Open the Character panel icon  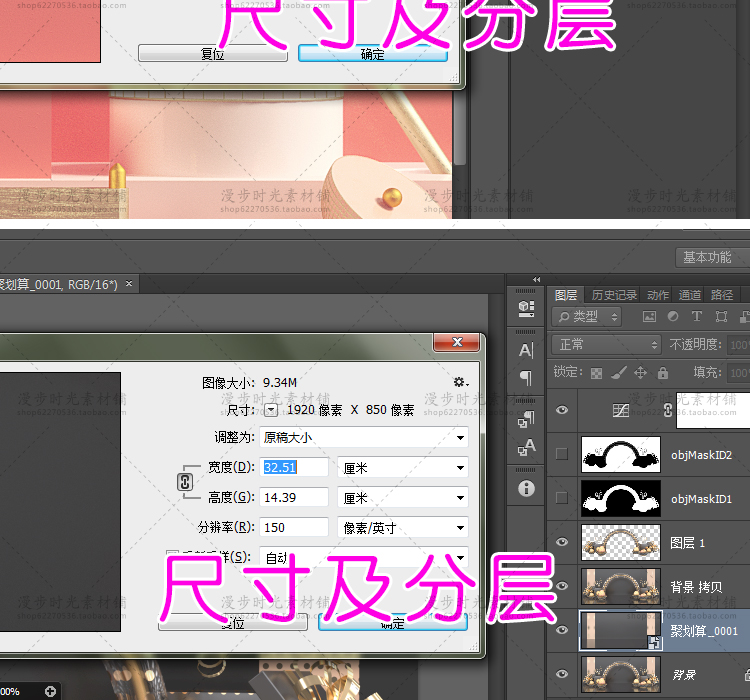[x=526, y=350]
